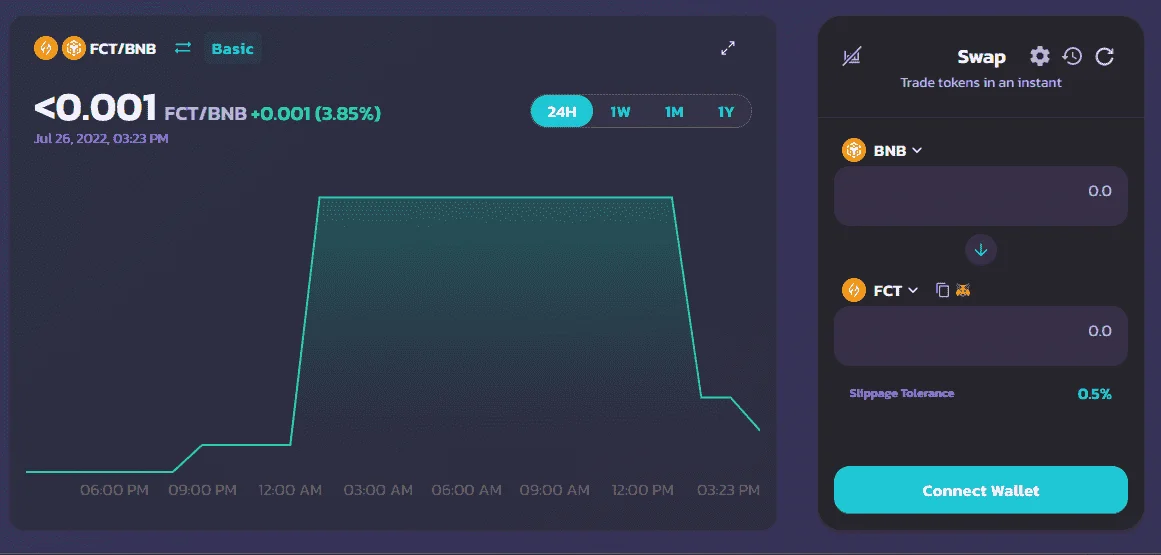This screenshot has height=555, width=1161.
Task: Click the 0.5% slippage value
Action: [1094, 394]
